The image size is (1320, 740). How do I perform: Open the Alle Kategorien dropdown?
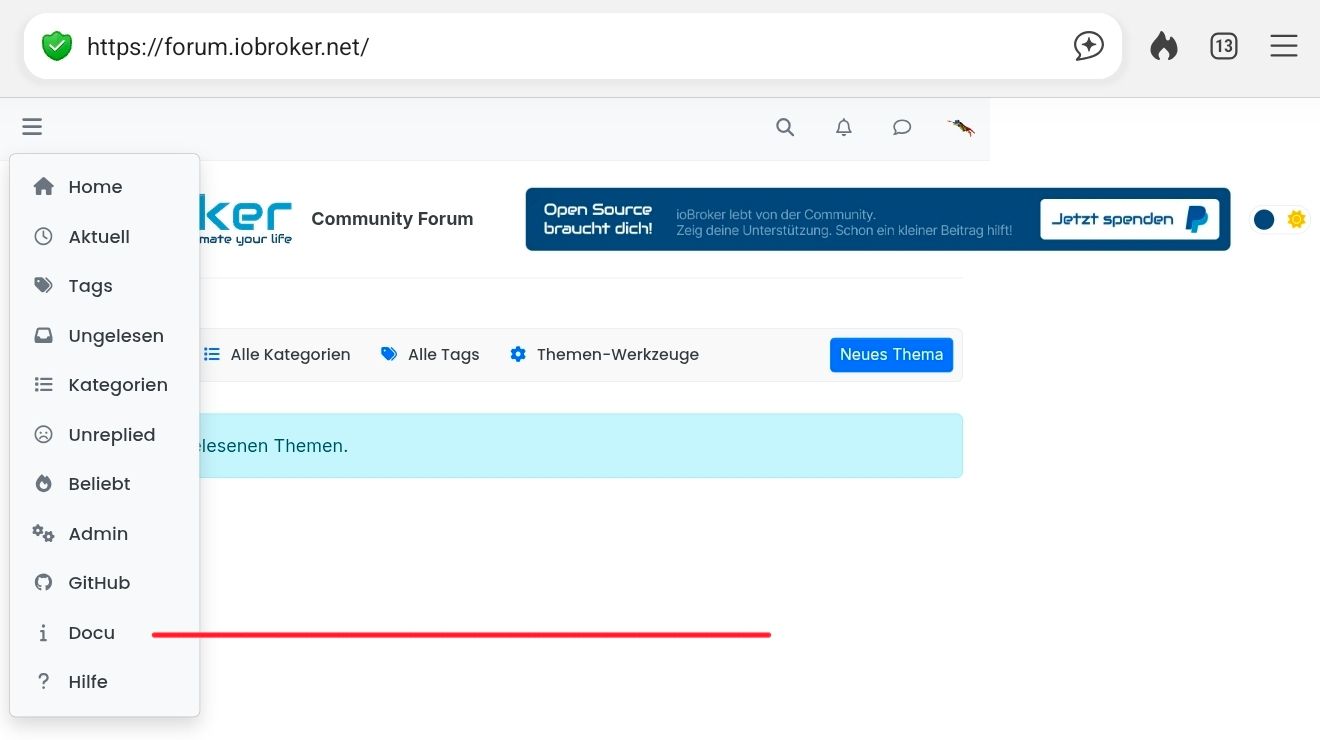pos(277,355)
